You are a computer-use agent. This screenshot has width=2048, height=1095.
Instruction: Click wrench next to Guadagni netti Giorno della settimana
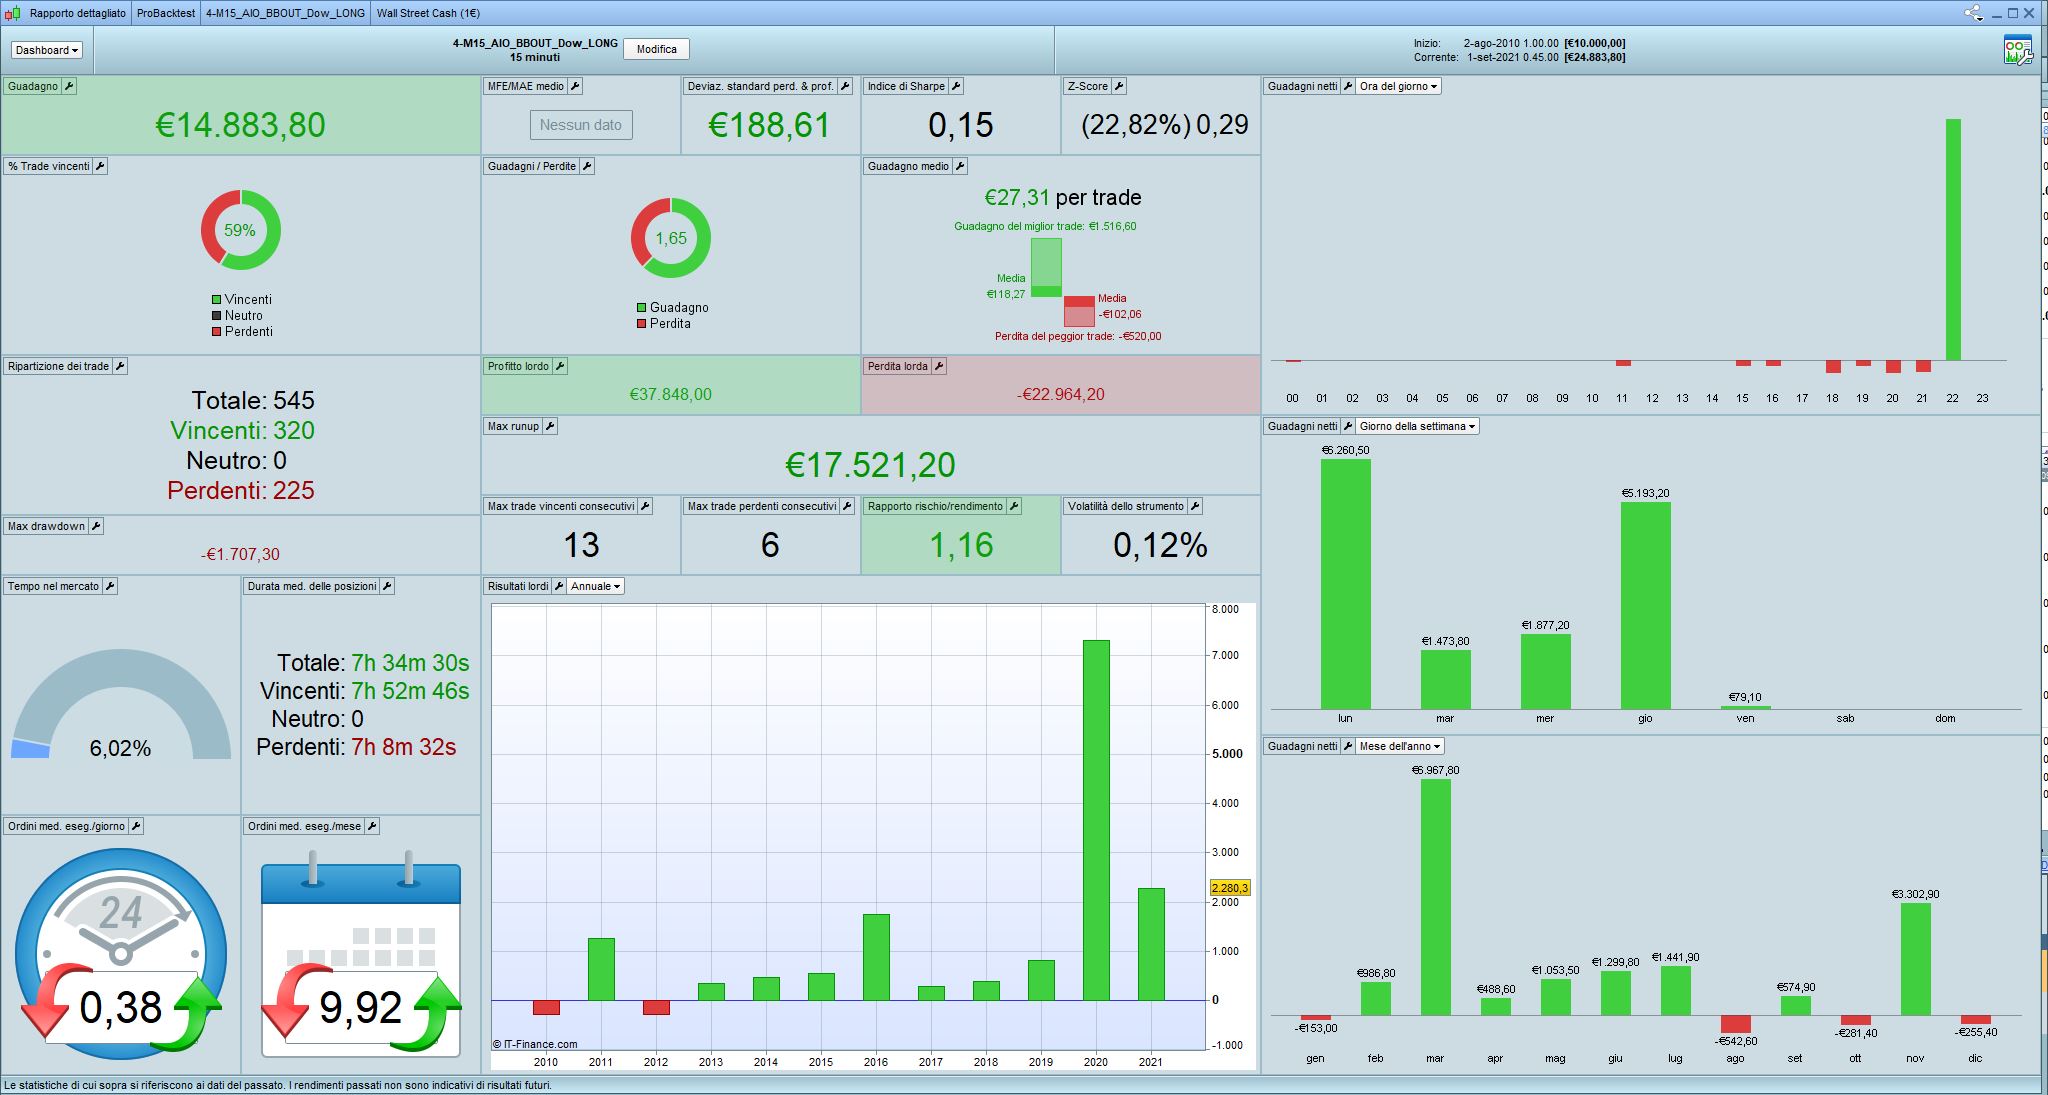[1348, 426]
